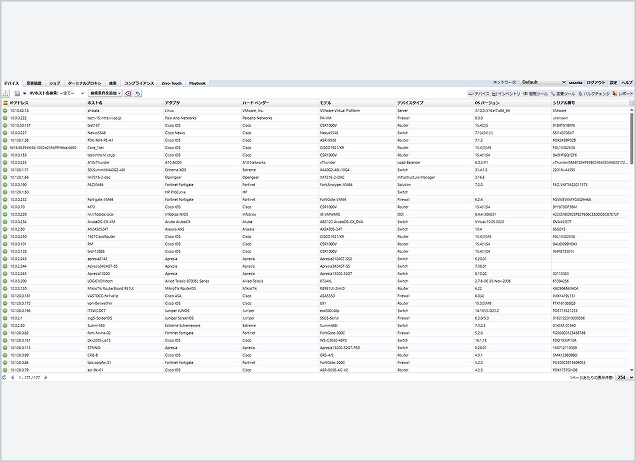Click the blue reset search arrow icon
The width and height of the screenshot is (636, 462).
[x=138, y=93]
